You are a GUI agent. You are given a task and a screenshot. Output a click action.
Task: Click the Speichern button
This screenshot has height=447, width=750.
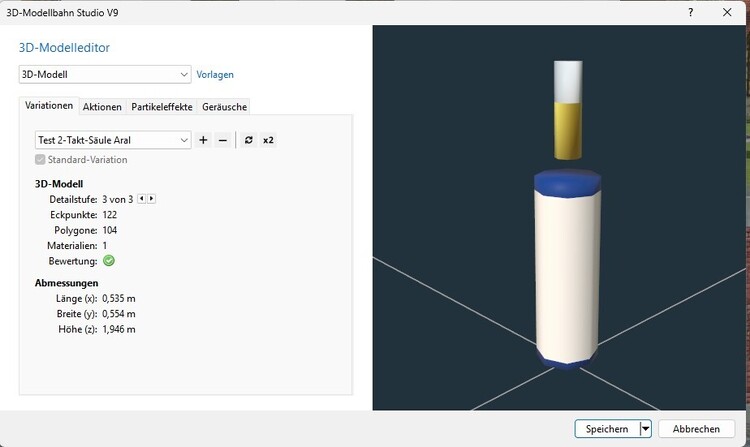point(607,429)
